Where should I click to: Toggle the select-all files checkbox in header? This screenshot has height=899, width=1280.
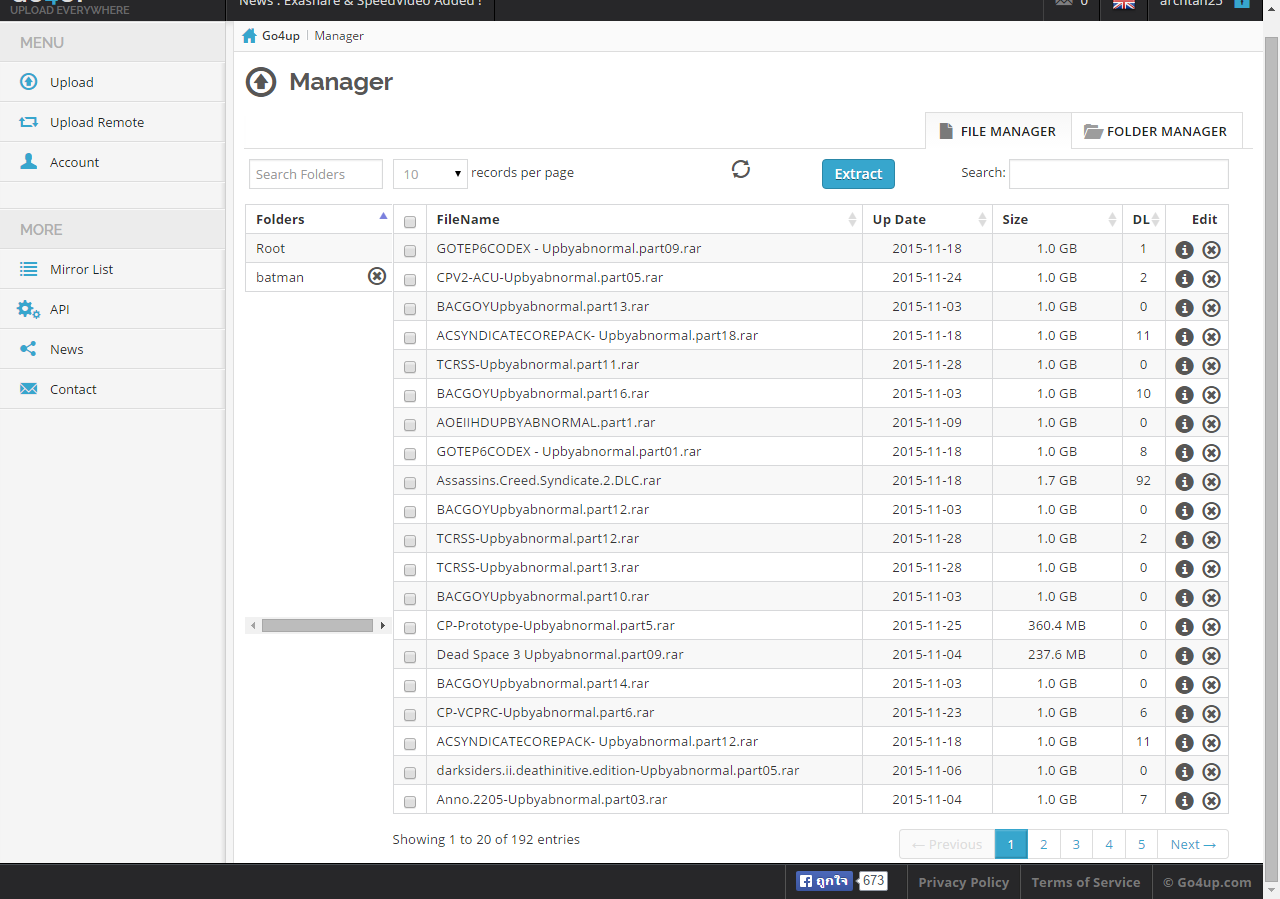pos(410,221)
